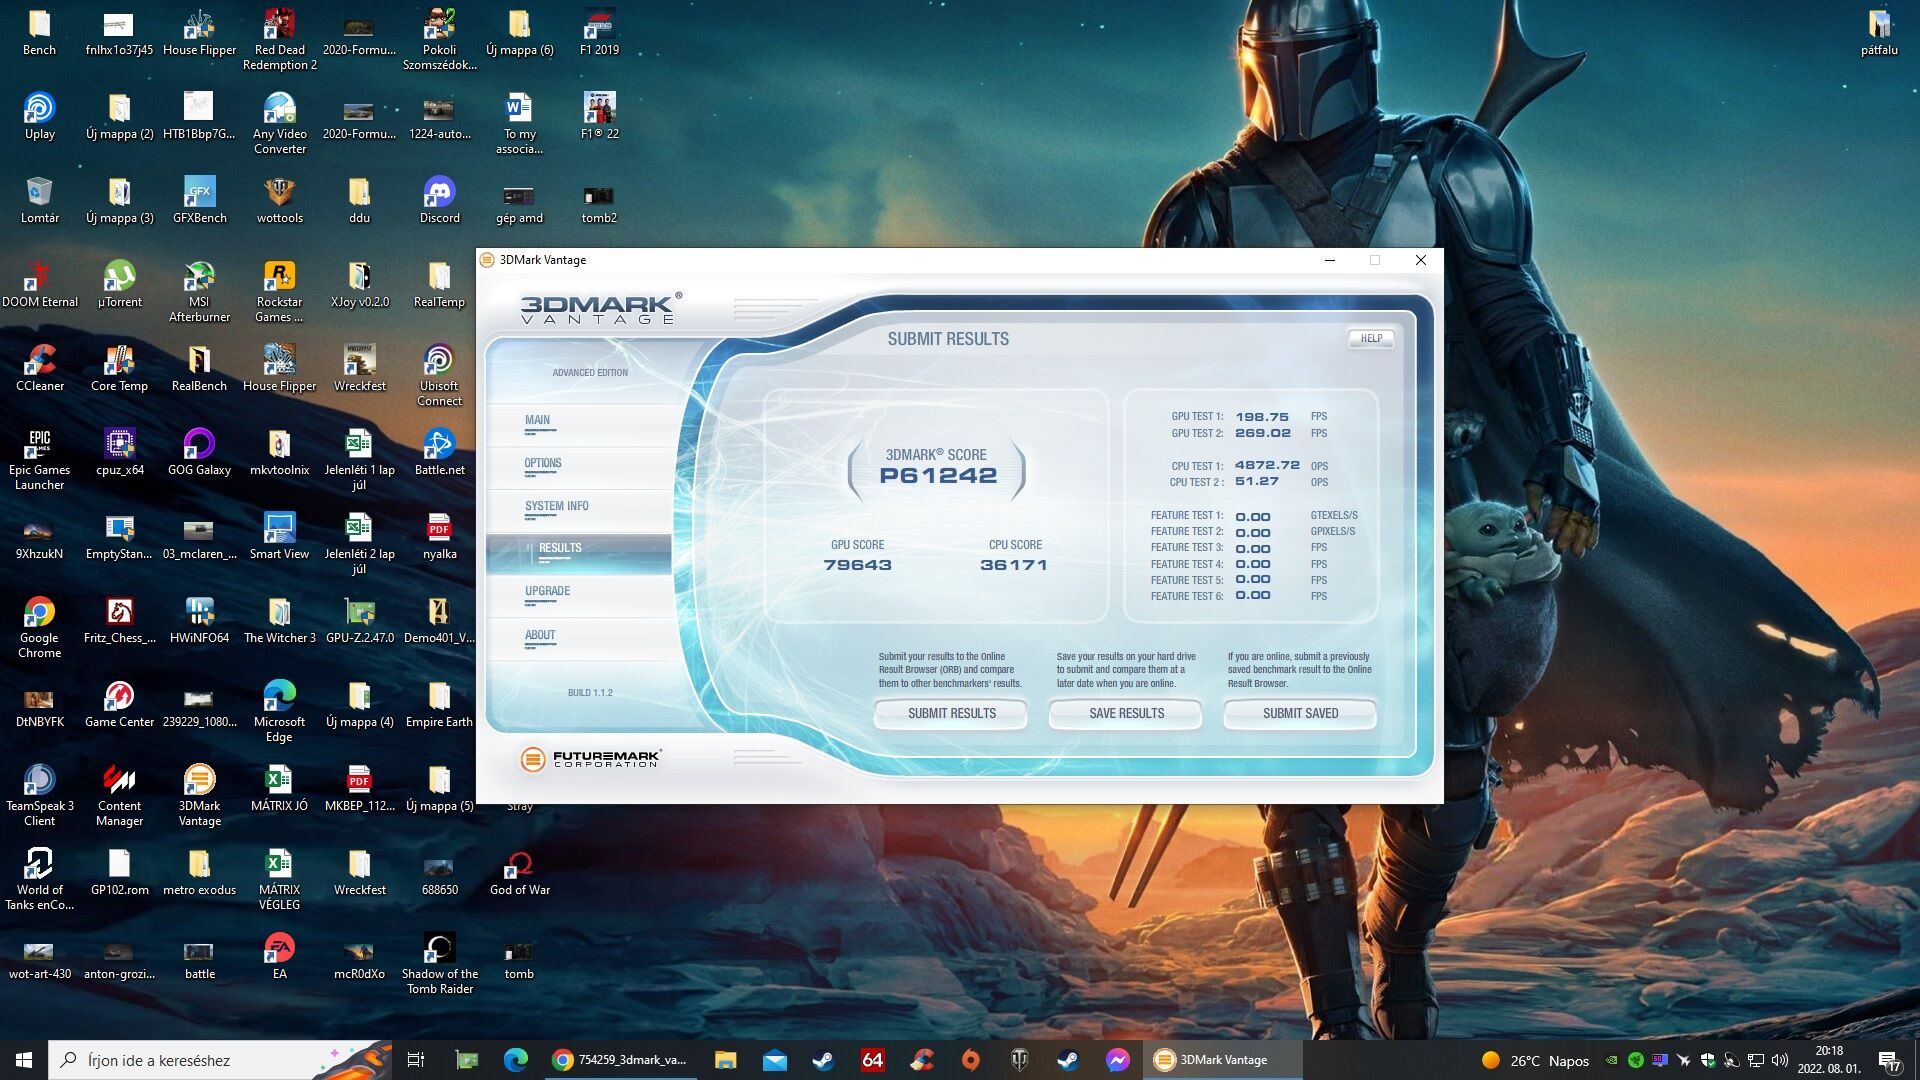Click the weather widget showing 26°C Napos
Viewport: 1920px width, 1080px height.
tap(1535, 1060)
